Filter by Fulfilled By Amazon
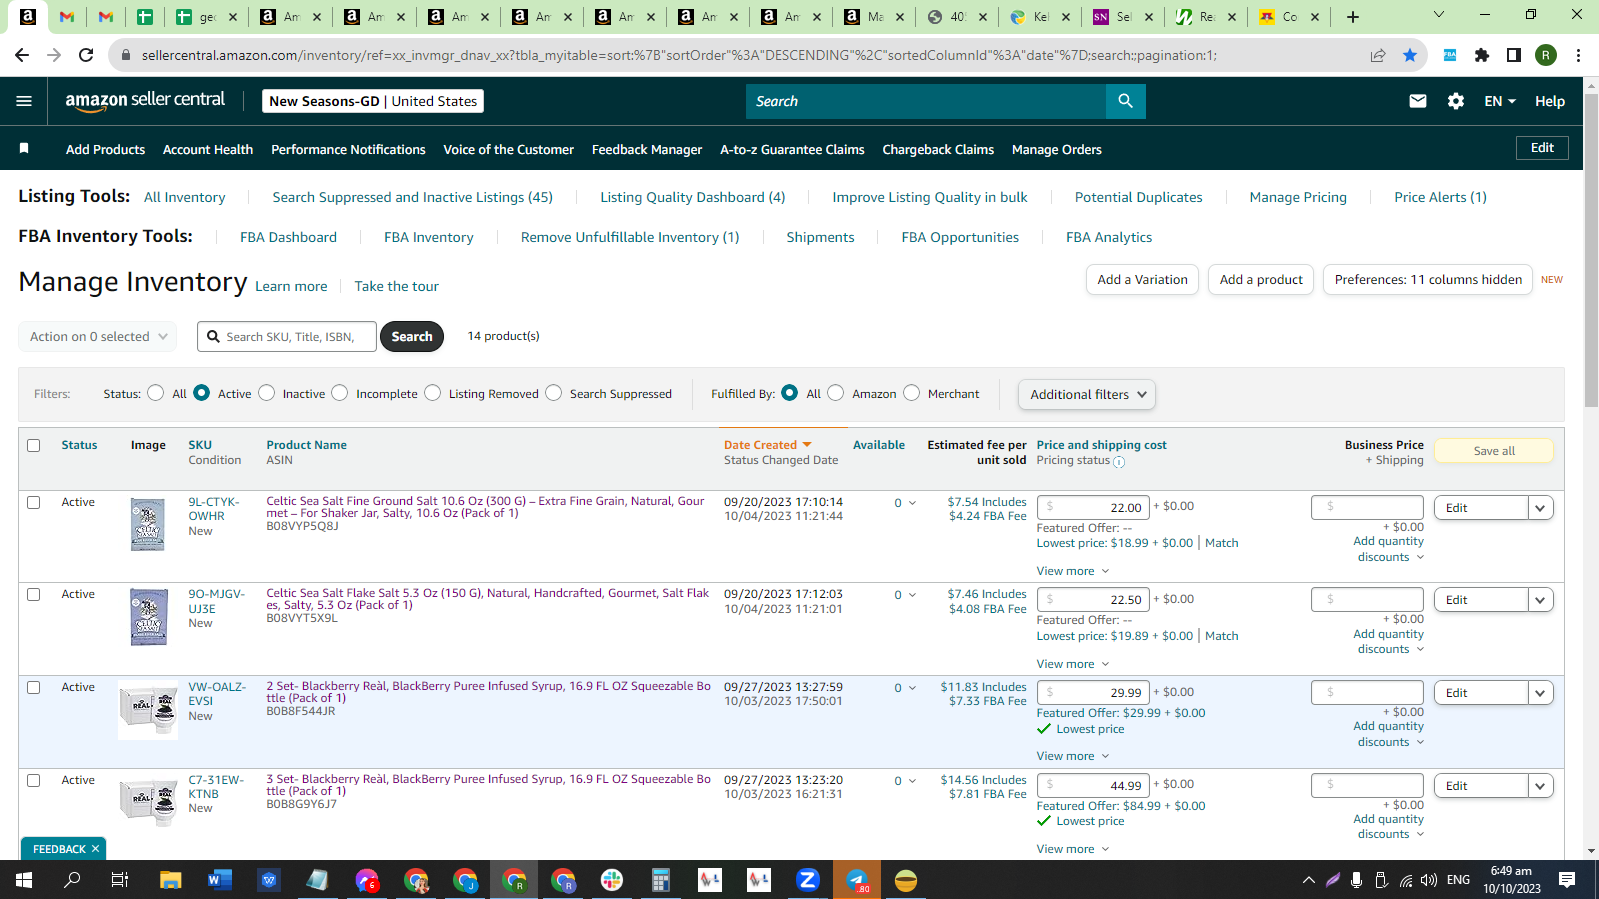The width and height of the screenshot is (1599, 899). 836,393
